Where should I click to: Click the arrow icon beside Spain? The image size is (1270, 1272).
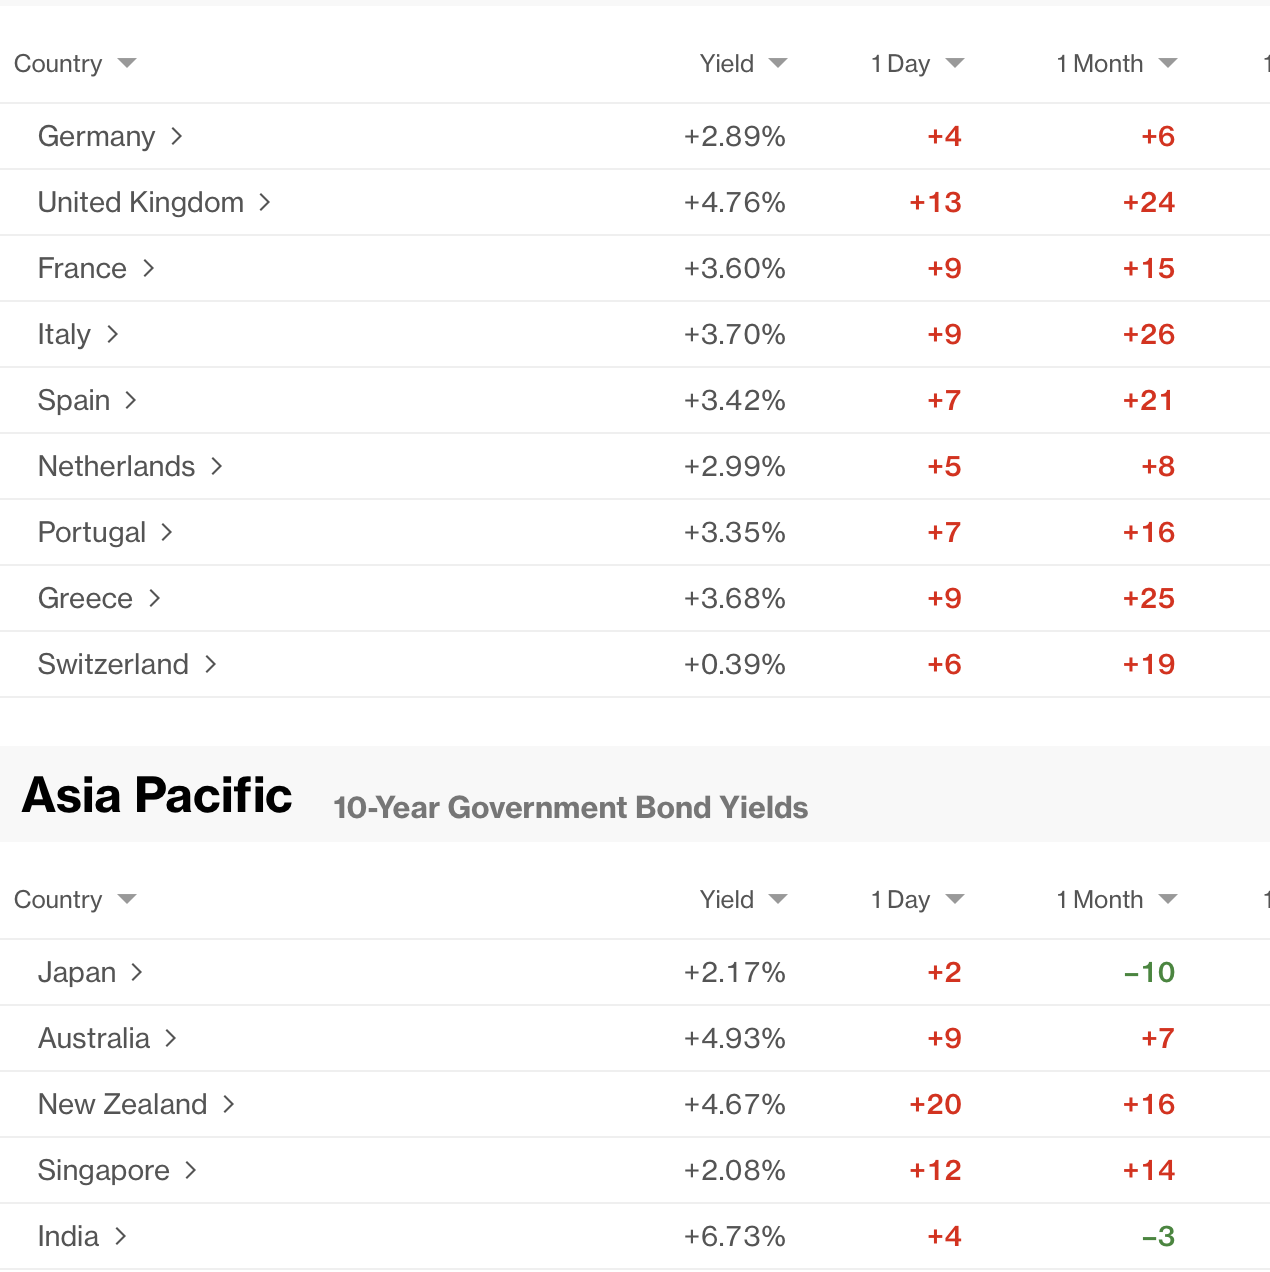(x=131, y=400)
